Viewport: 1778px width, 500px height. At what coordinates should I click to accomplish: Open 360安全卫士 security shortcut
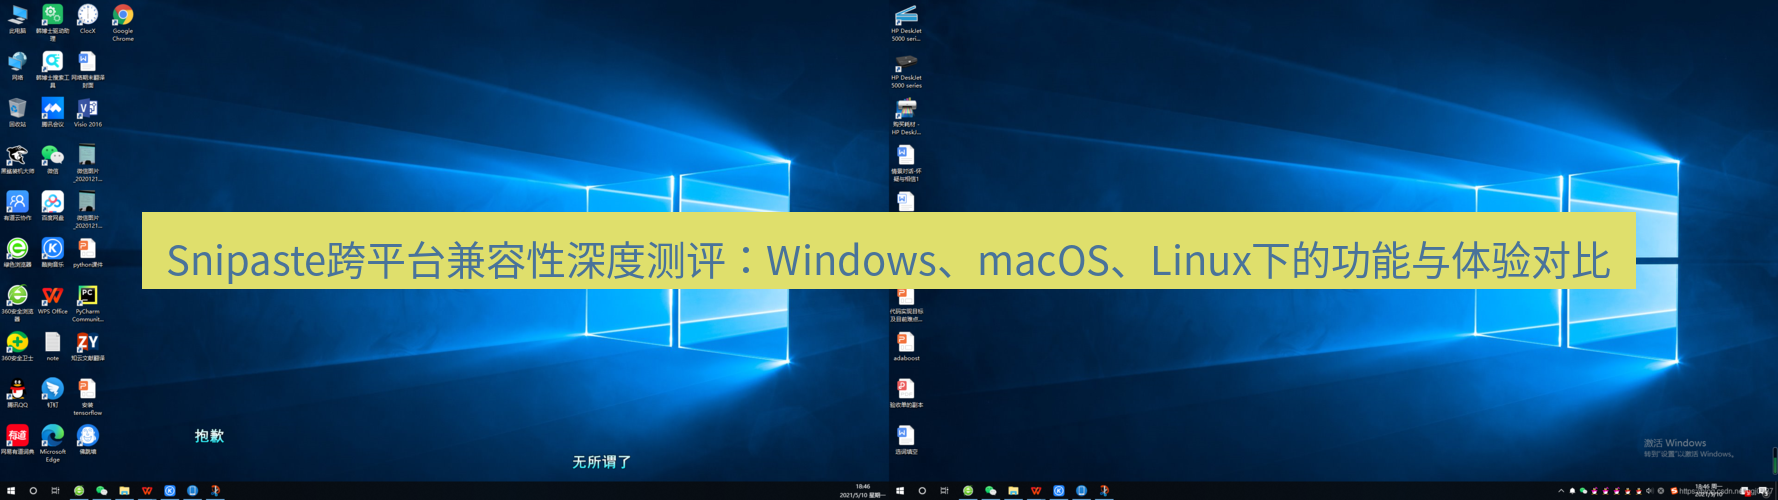pos(17,346)
